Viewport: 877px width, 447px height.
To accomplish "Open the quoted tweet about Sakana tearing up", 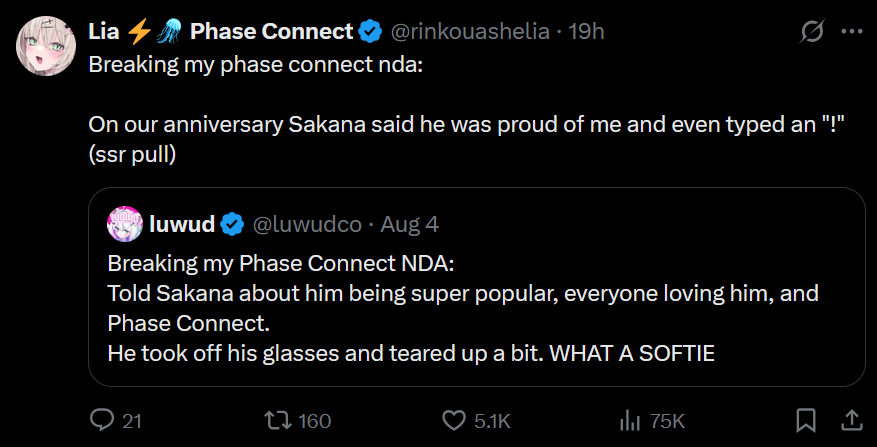I will pyautogui.click(x=460, y=310).
